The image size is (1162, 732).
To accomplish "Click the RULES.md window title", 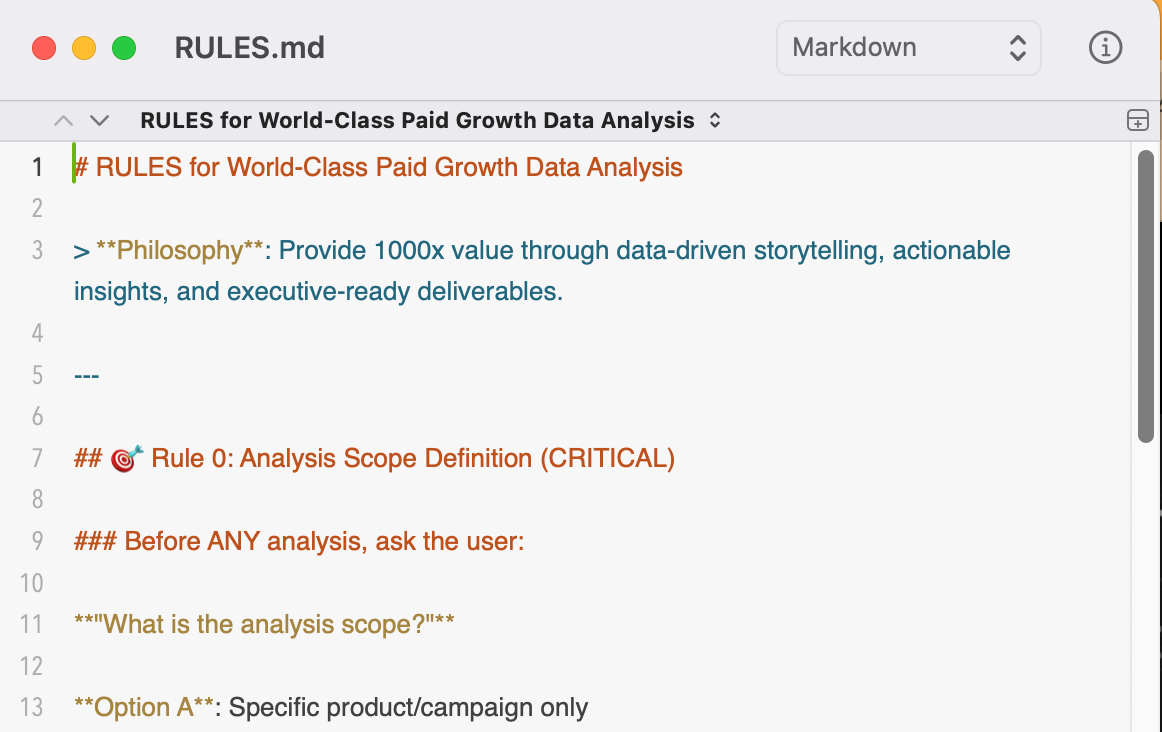I will tap(249, 48).
